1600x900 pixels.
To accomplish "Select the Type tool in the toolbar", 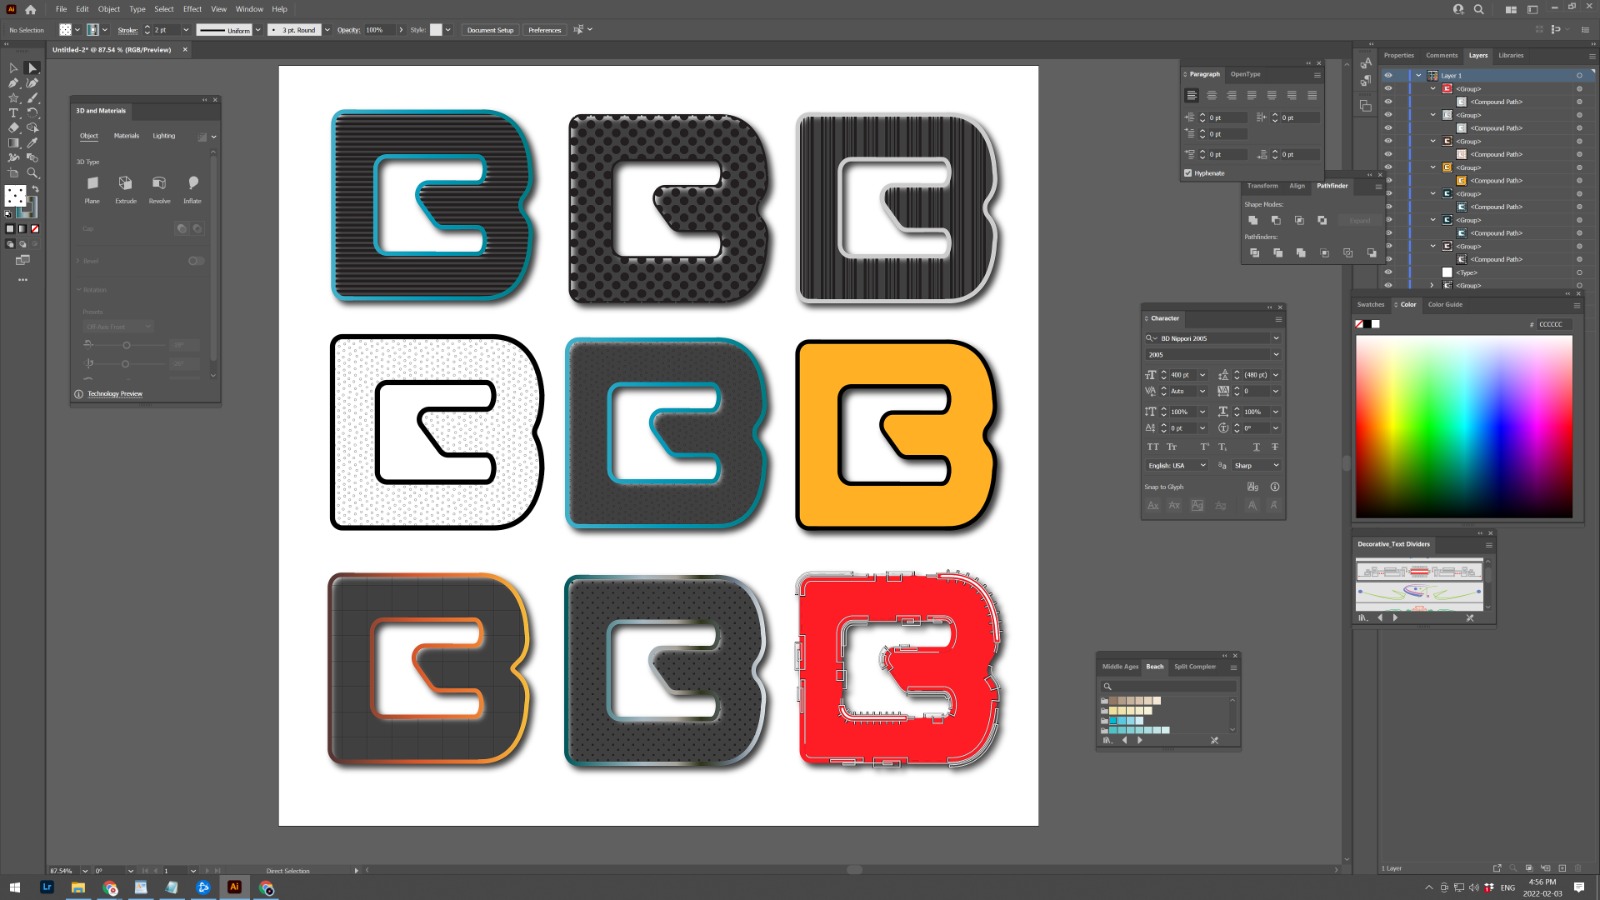I will coord(13,113).
